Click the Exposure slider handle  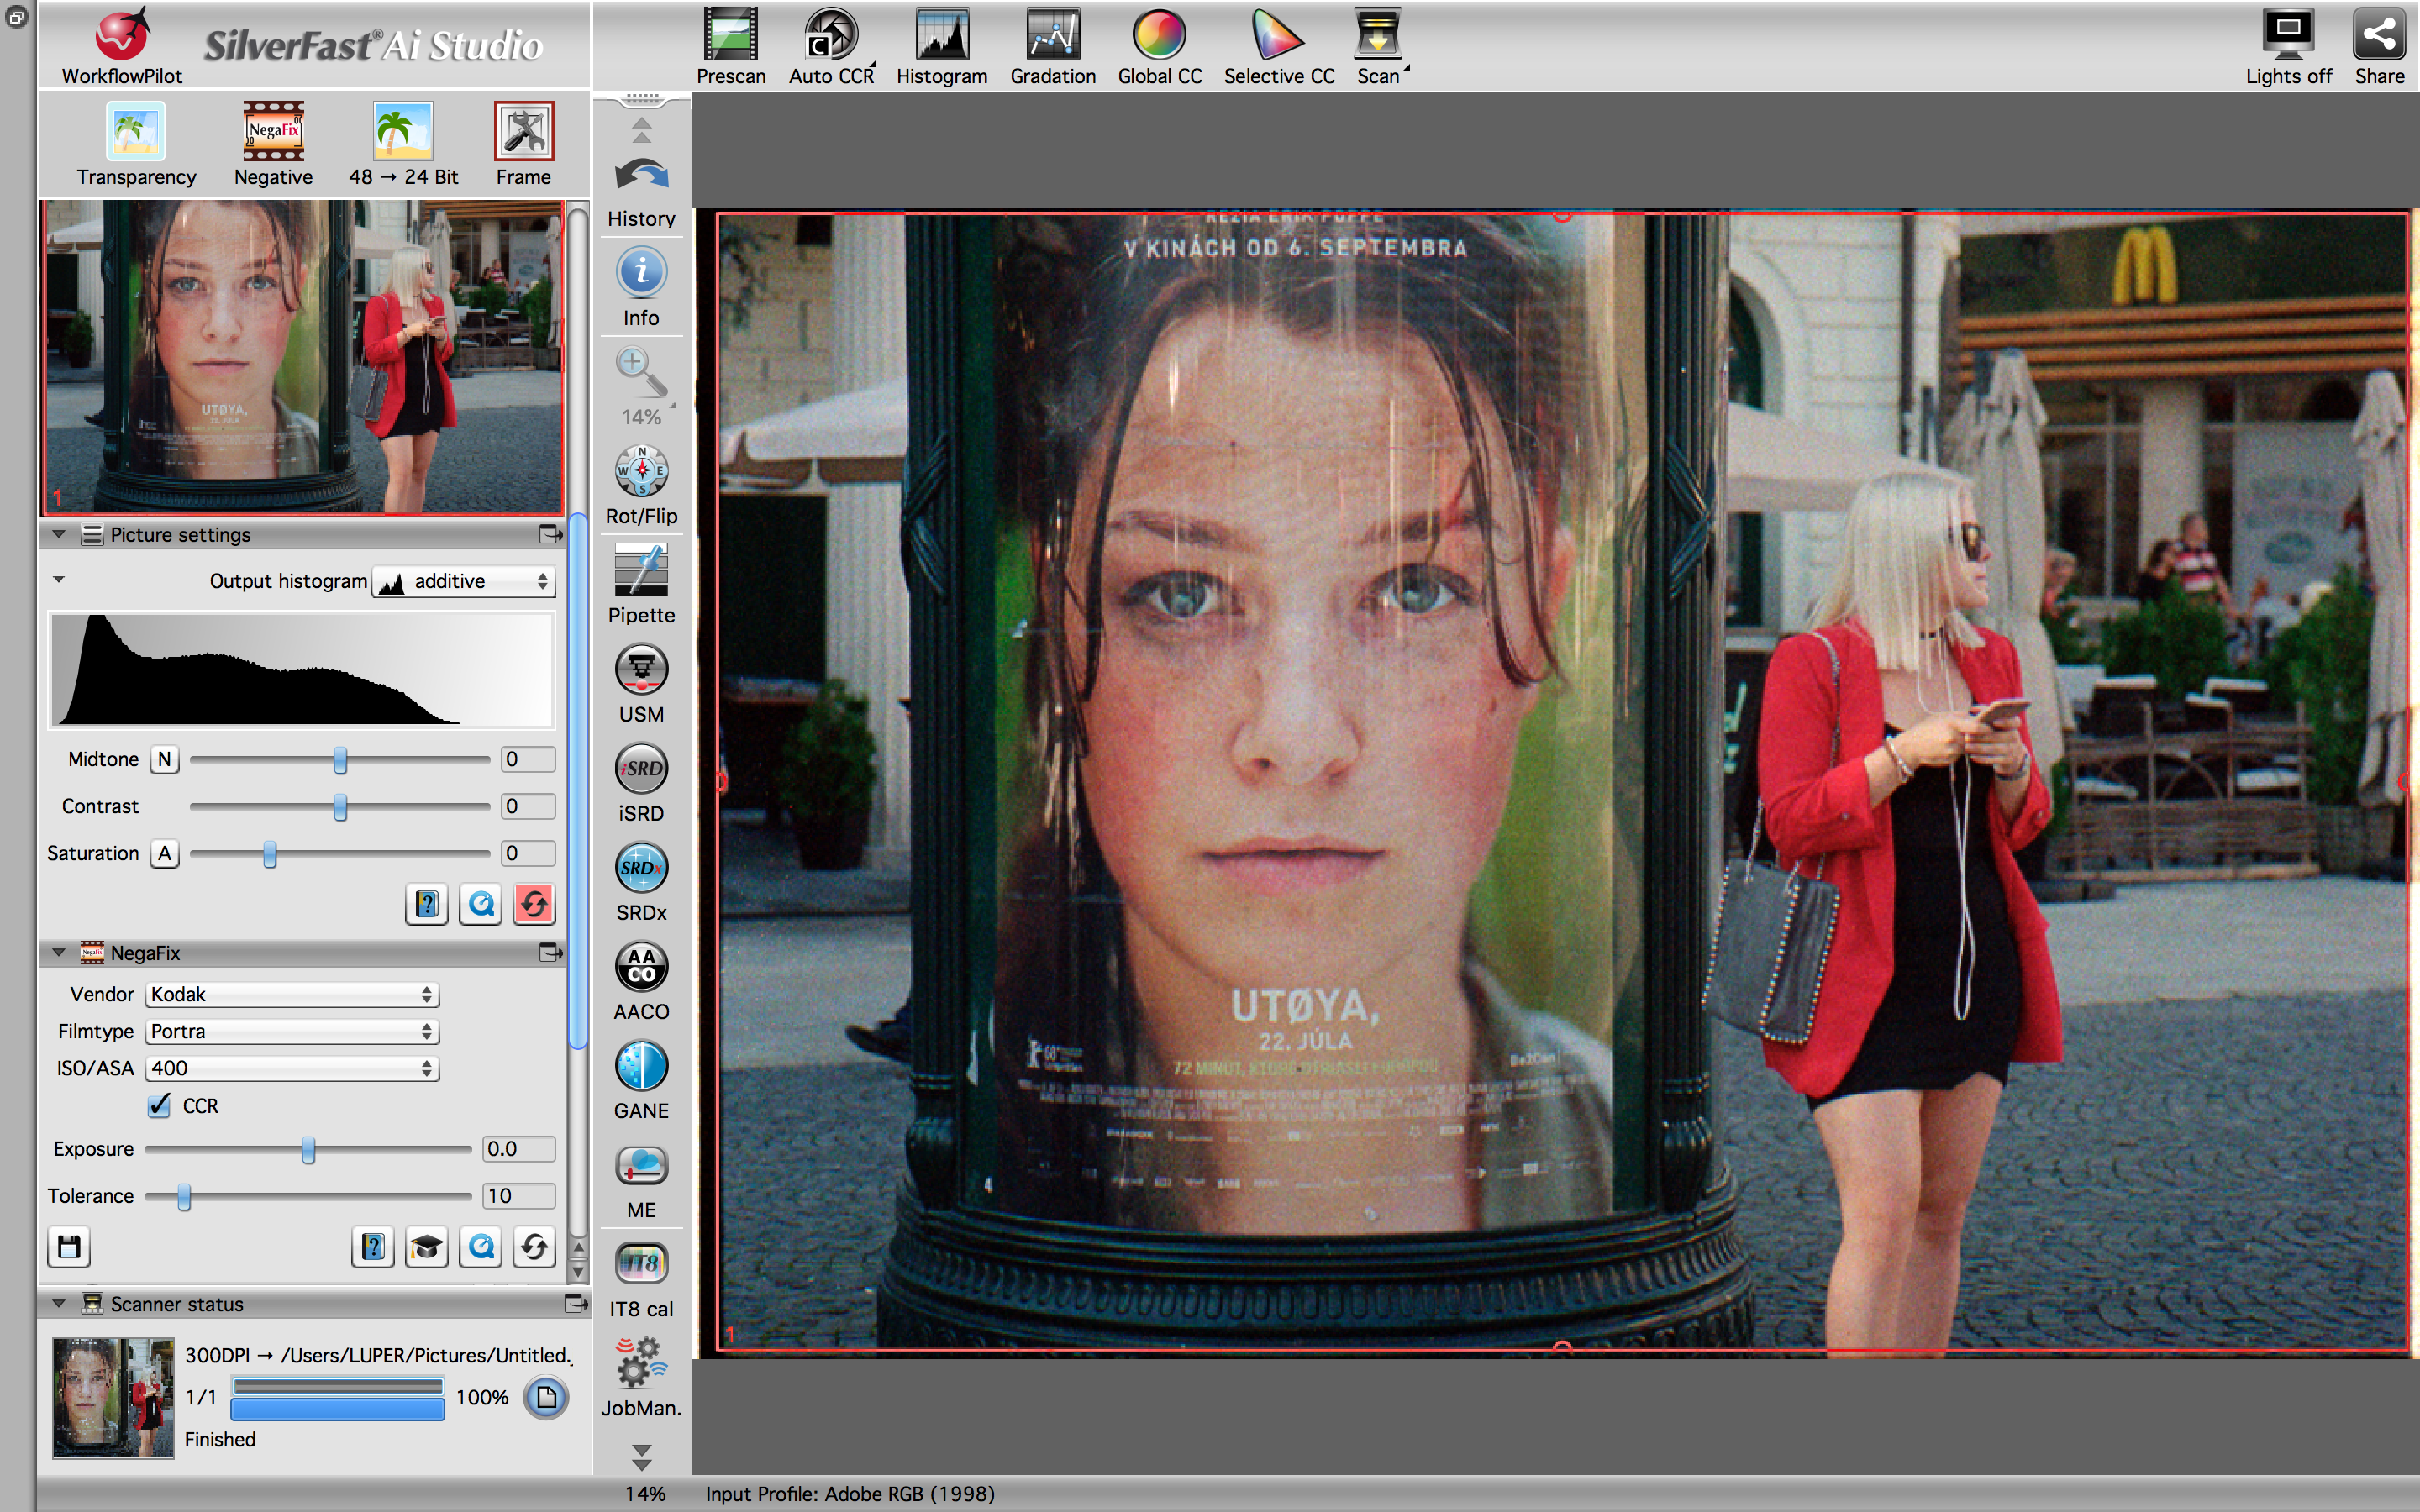[x=308, y=1149]
